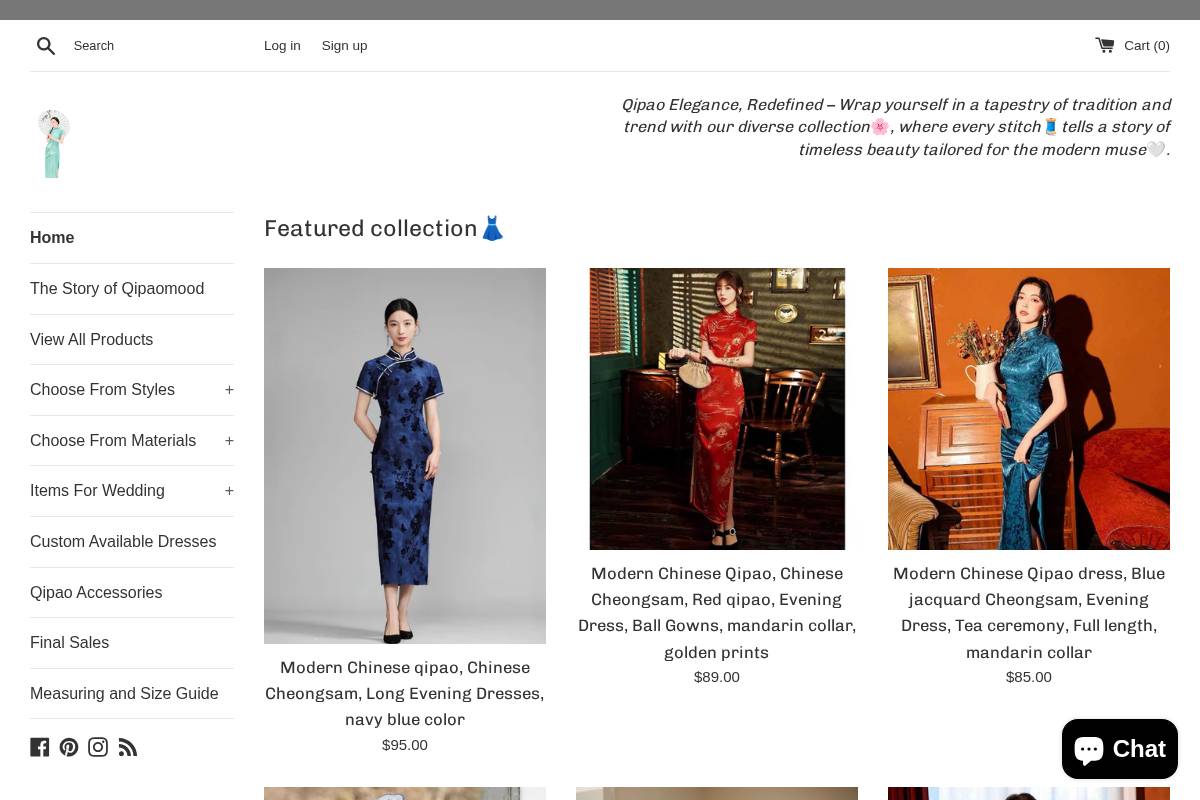The image size is (1200, 800).
Task: Click the navy blue qipao product photo
Action: pos(404,455)
